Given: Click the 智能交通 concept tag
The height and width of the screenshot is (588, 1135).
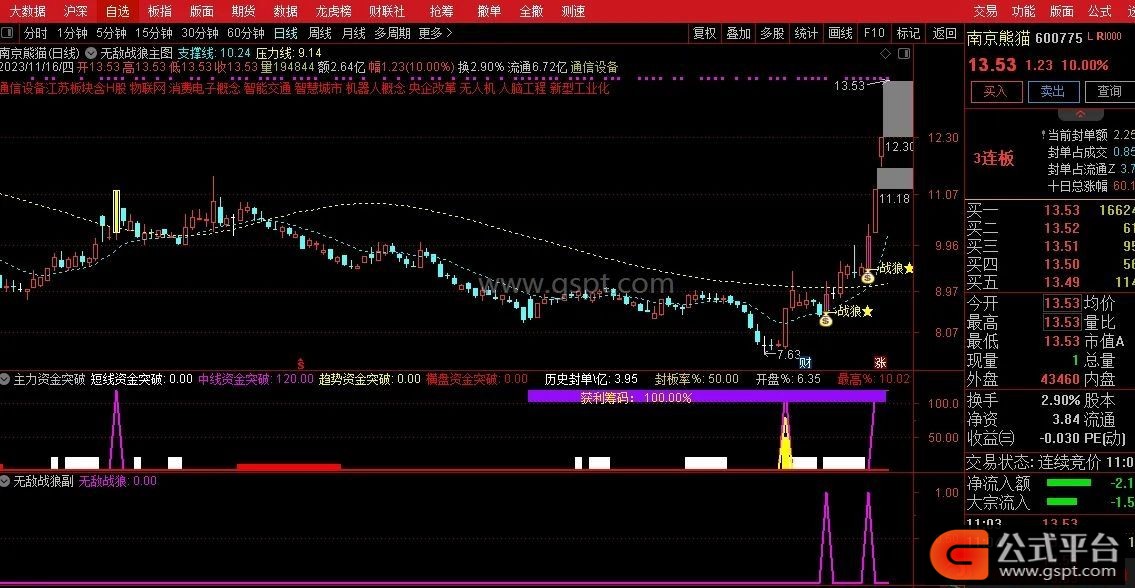Looking at the screenshot, I should click(268, 88).
